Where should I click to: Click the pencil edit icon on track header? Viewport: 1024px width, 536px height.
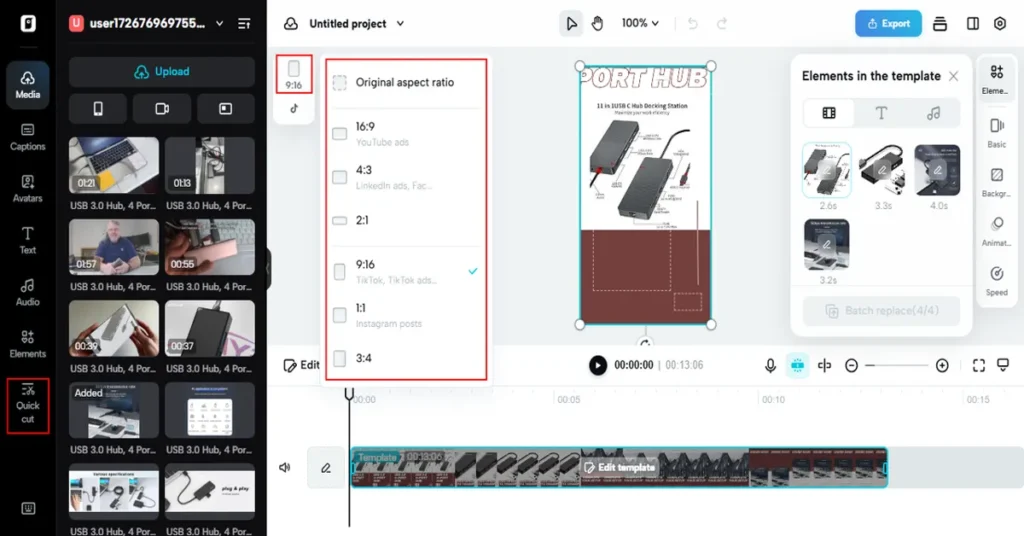[x=326, y=467]
